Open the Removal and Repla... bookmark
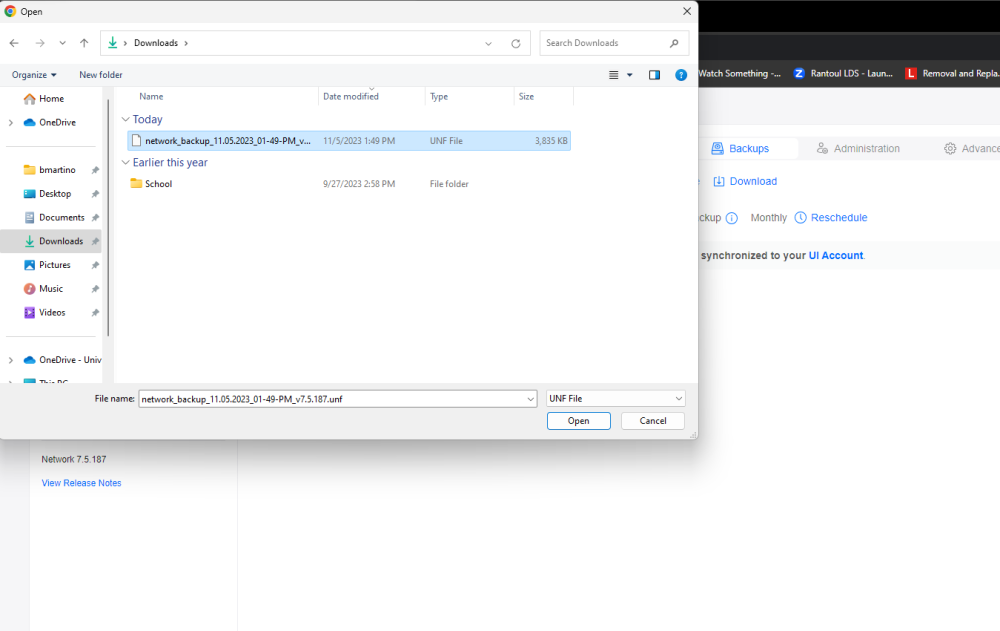Image resolution: width=1000 pixels, height=631 pixels. [x=952, y=73]
